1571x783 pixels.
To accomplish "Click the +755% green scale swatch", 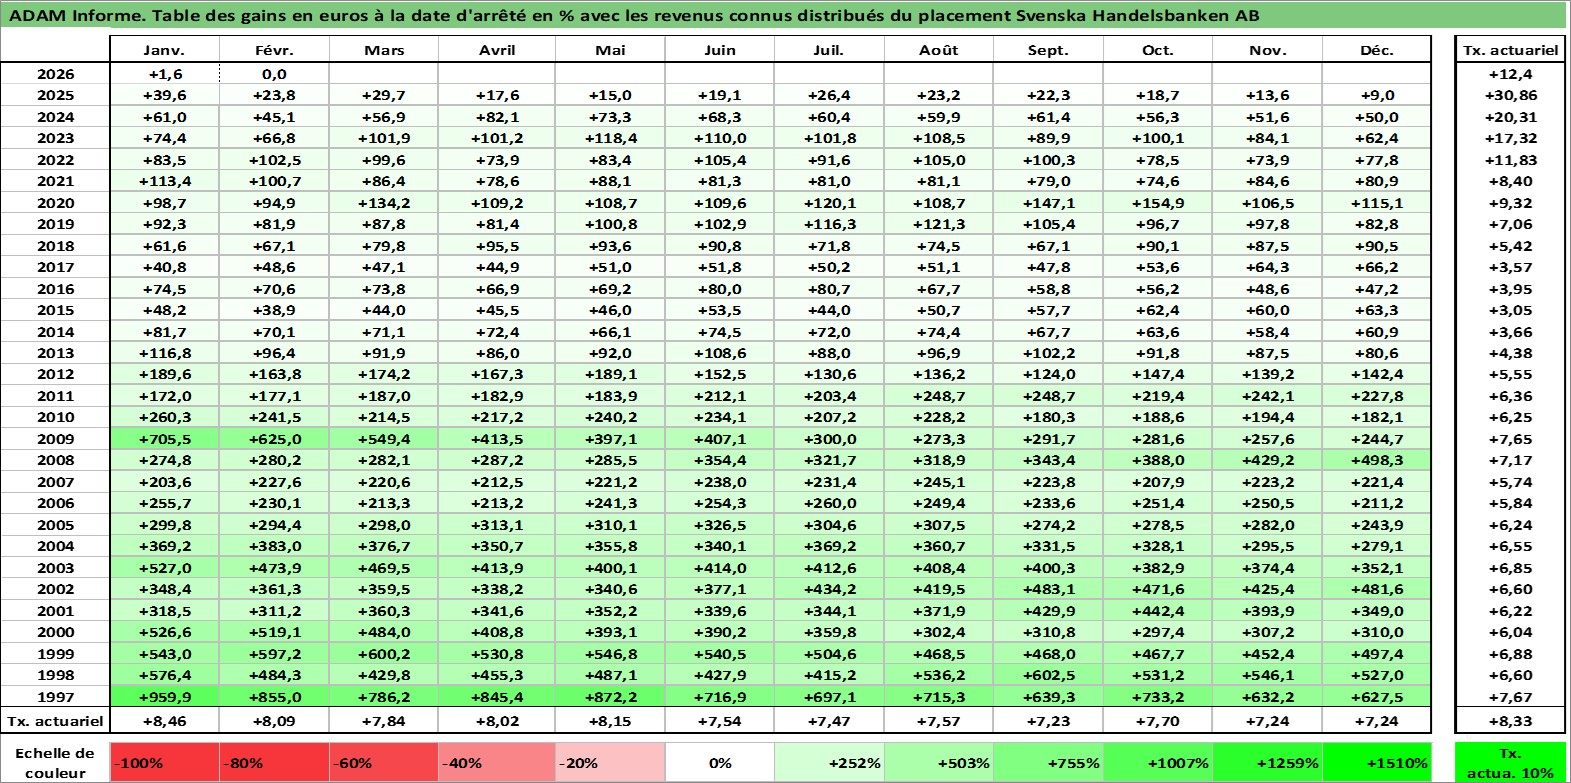I will coord(1048,762).
